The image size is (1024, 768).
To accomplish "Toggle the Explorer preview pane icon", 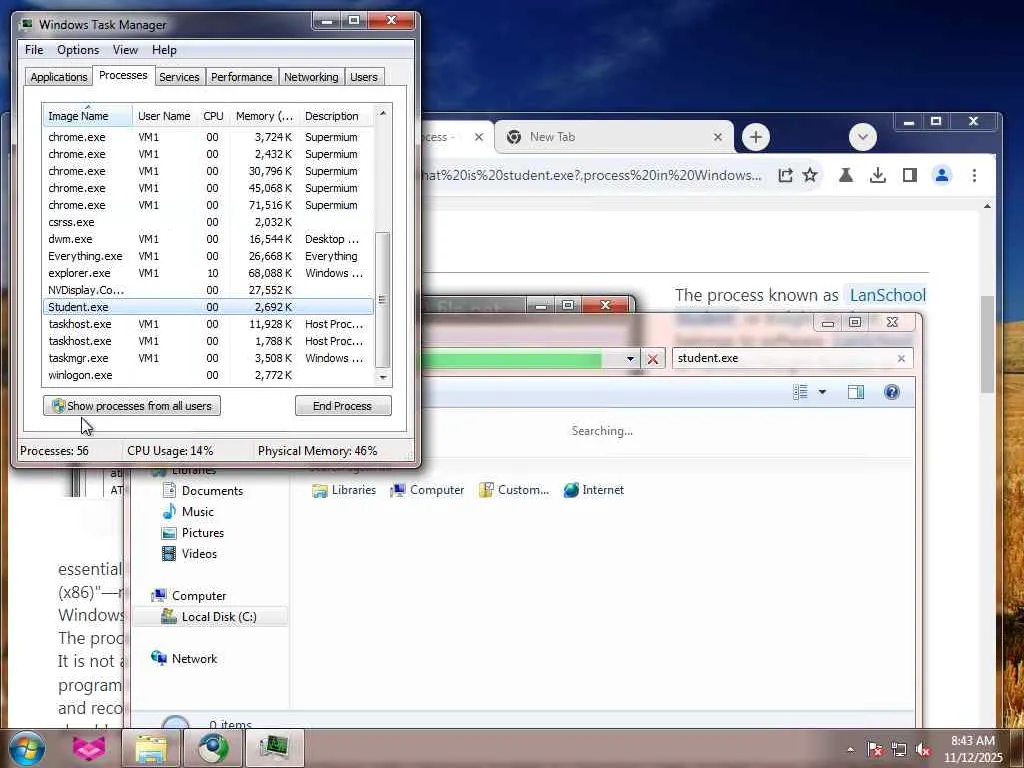I will point(856,392).
